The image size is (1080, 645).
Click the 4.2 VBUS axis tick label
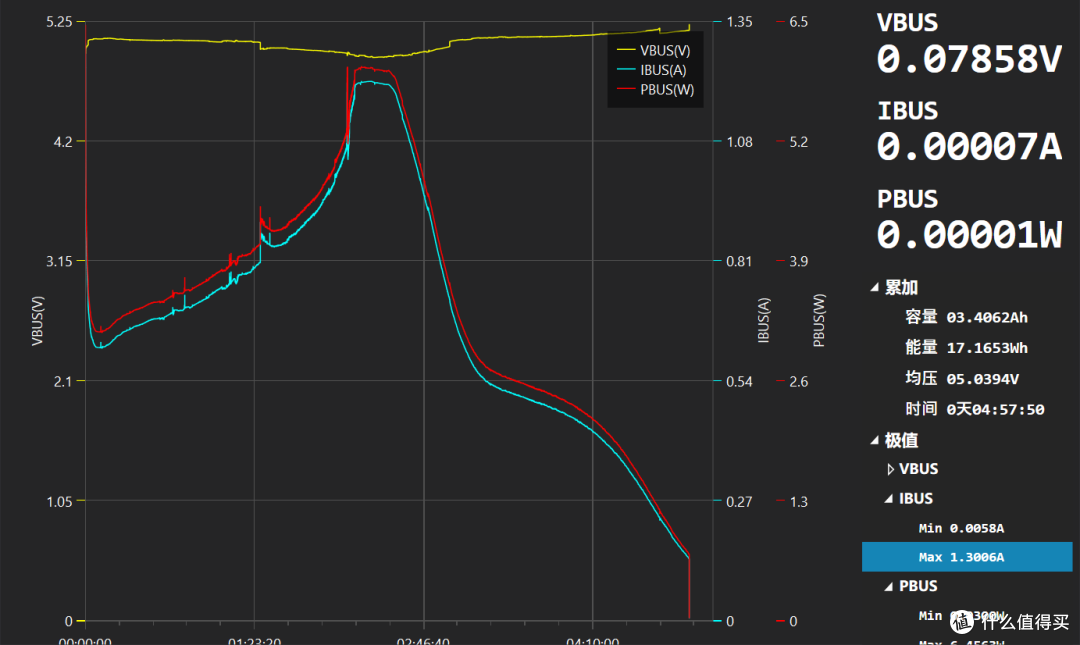click(x=63, y=142)
